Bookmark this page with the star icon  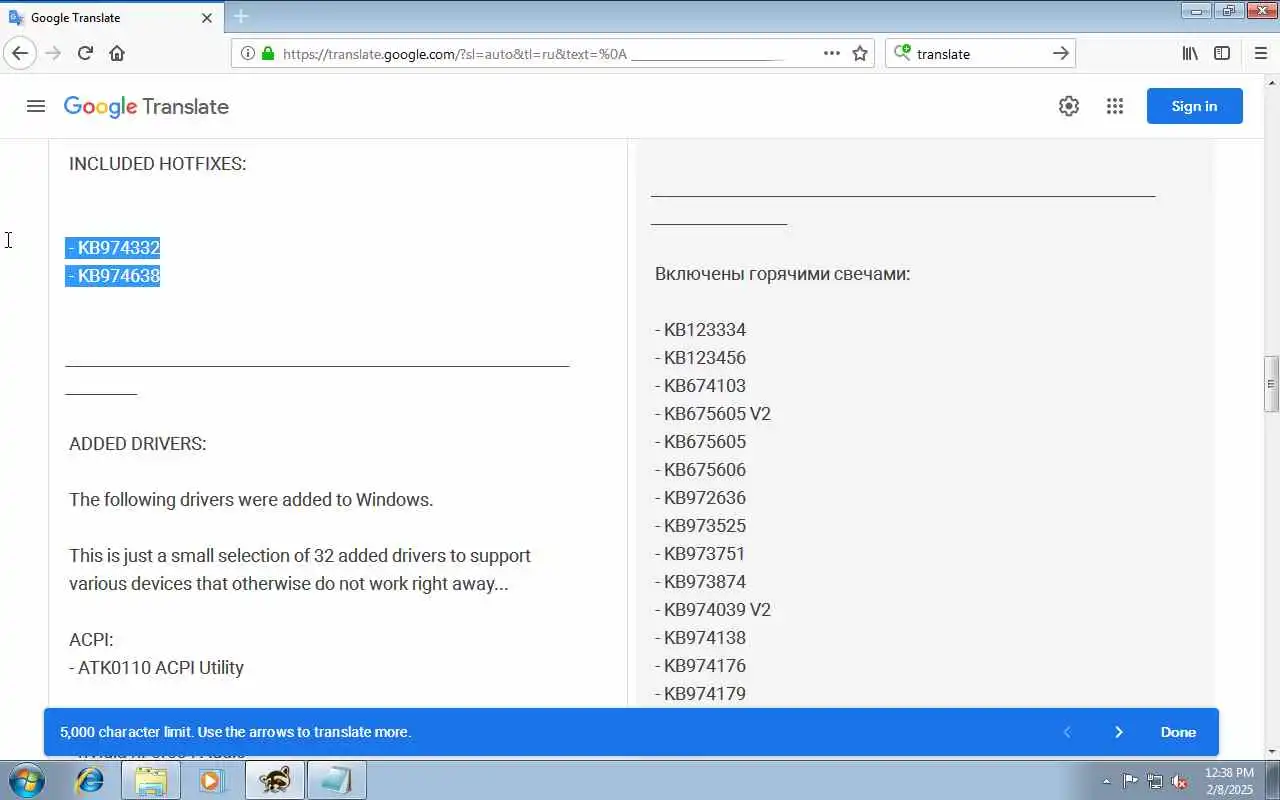coord(860,53)
